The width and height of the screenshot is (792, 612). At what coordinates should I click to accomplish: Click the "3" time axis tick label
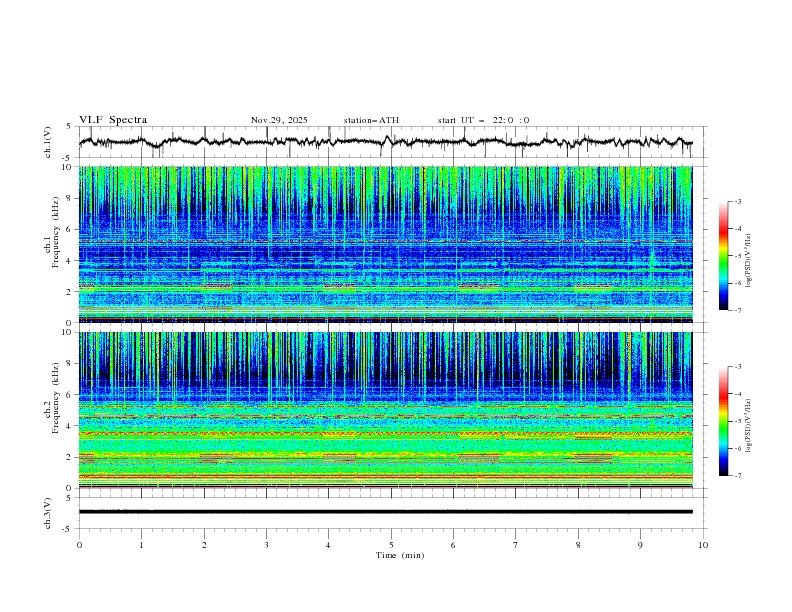coord(266,545)
